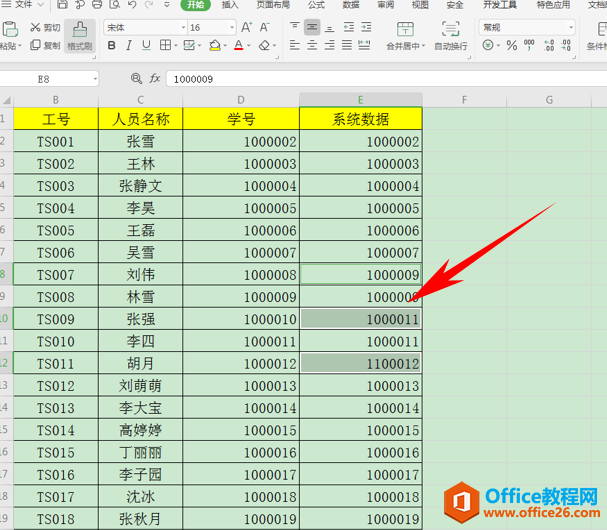607x530 pixels.
Task: Switch to the 页面布局 (Page Layout) tab
Action: (x=273, y=5)
